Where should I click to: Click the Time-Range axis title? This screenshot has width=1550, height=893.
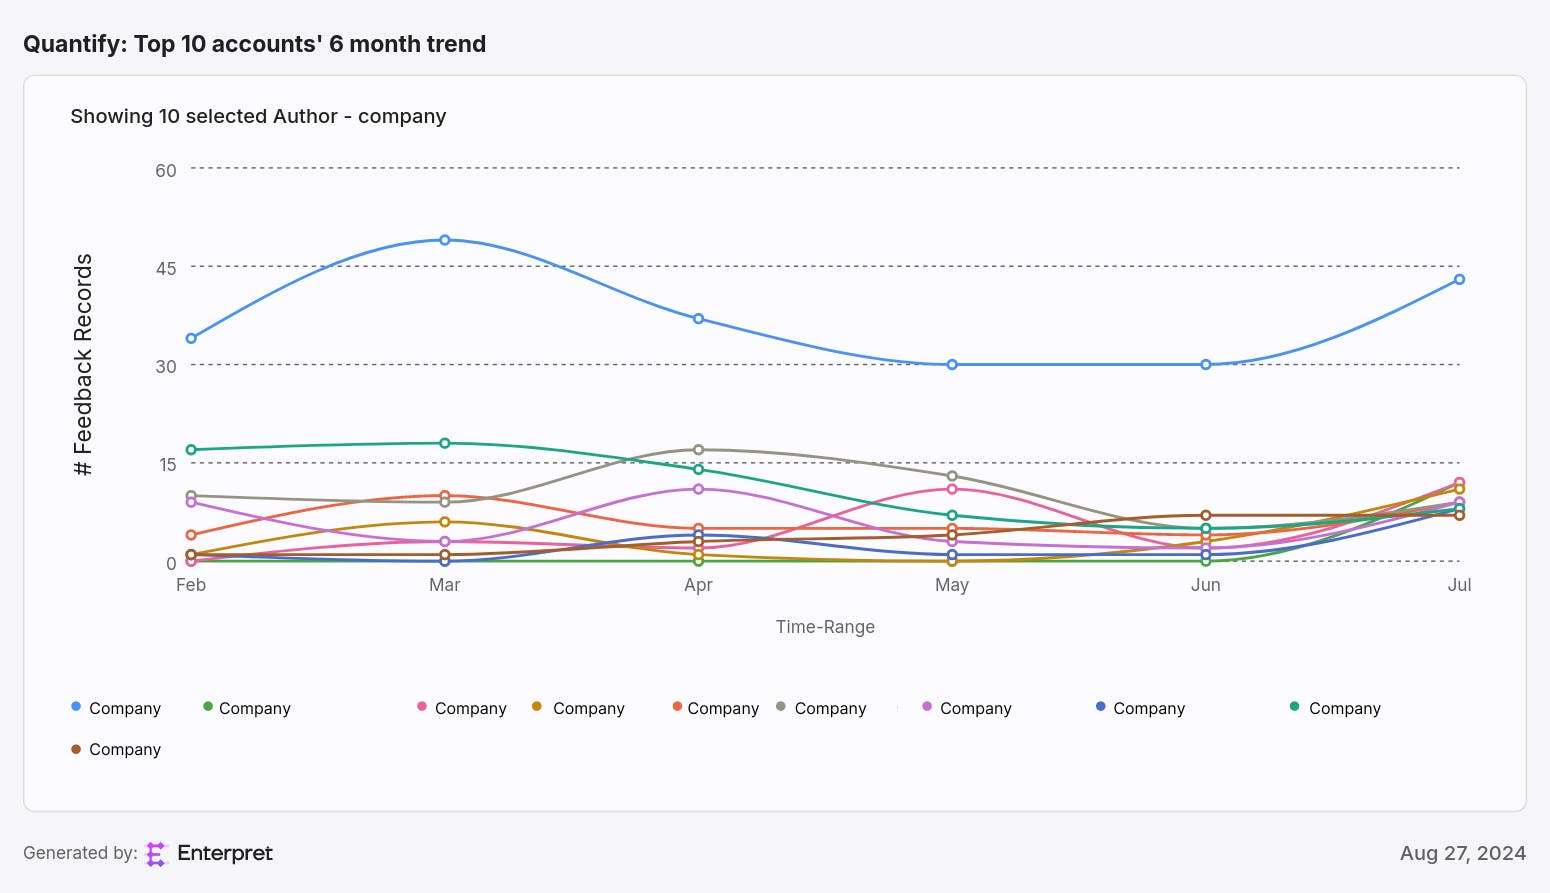825,627
